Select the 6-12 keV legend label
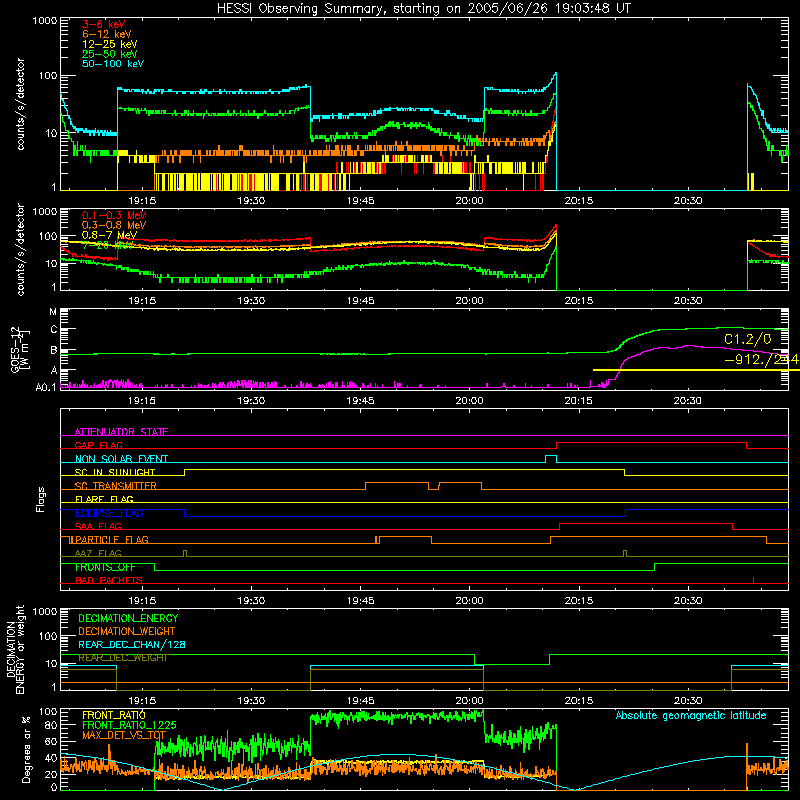Image resolution: width=800 pixels, height=800 pixels. 106,34
